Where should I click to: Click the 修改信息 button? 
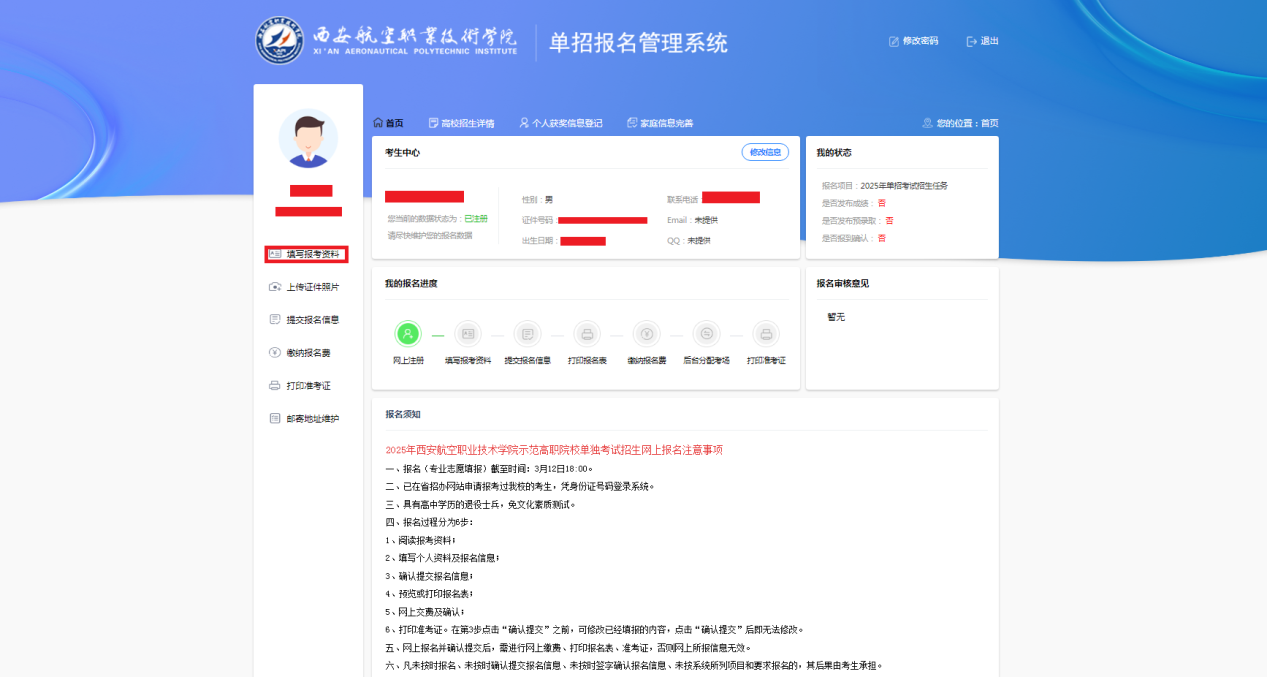(765, 152)
